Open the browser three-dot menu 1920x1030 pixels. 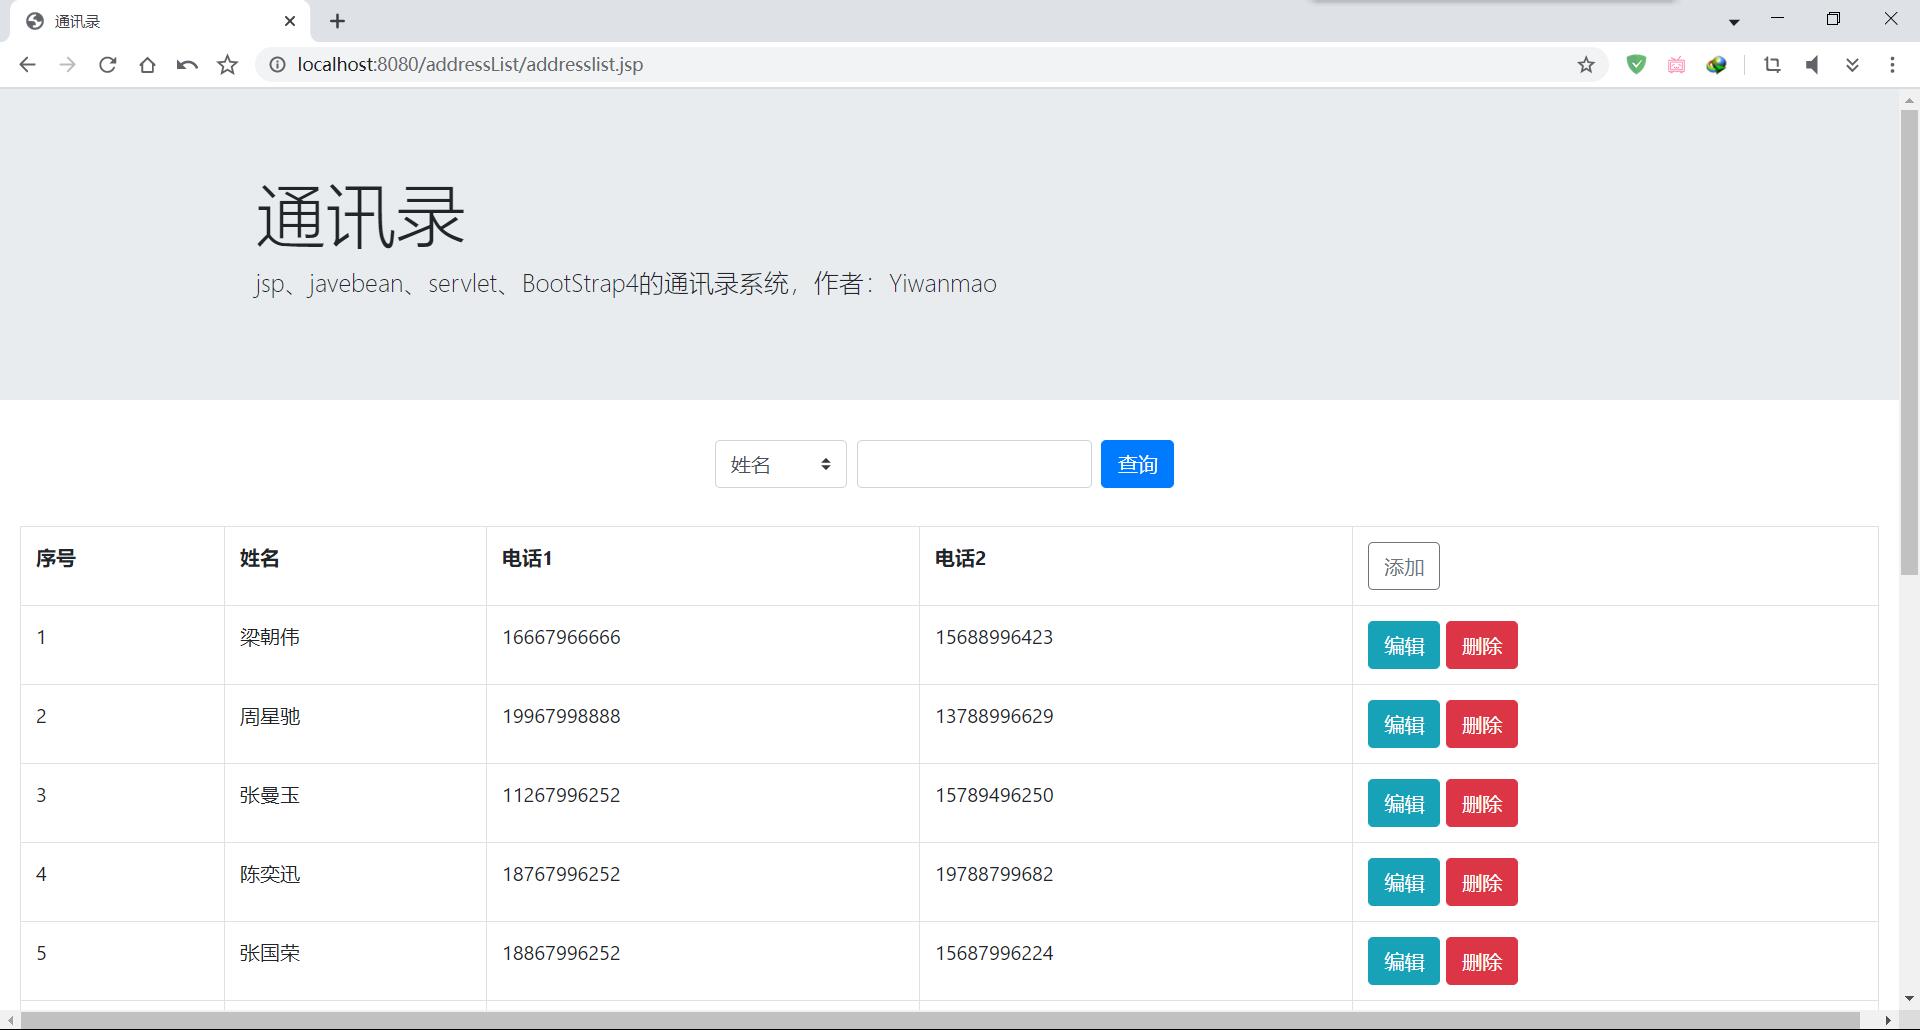pos(1892,64)
